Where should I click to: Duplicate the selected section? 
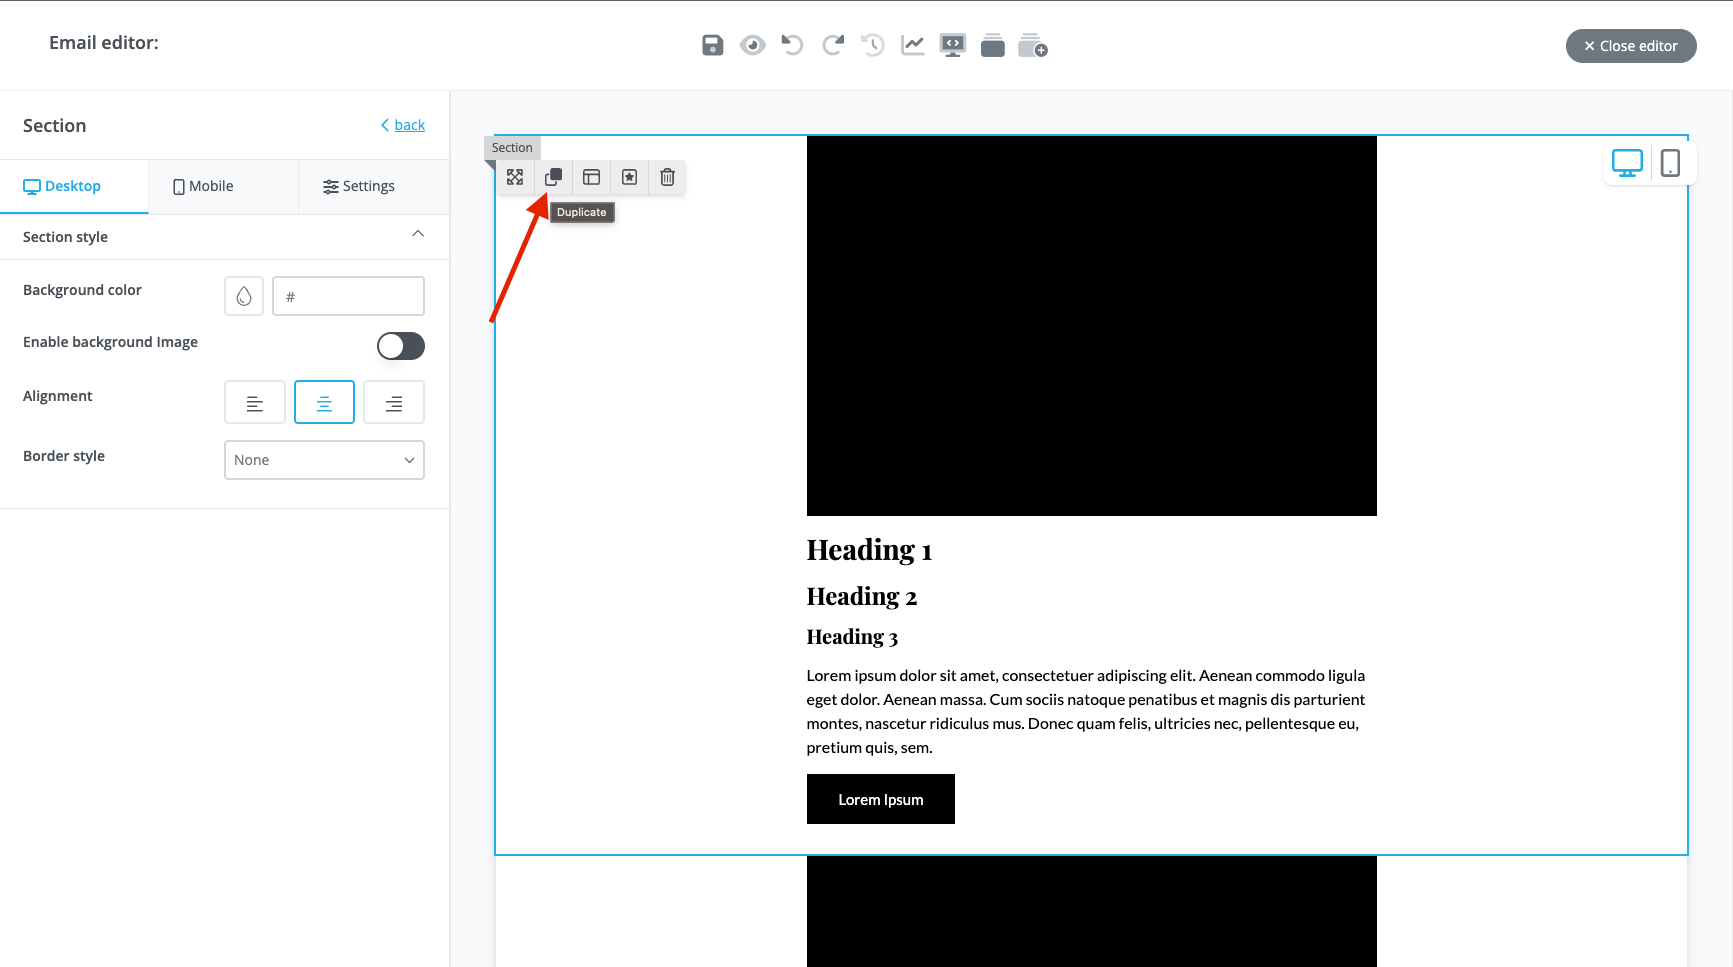click(553, 177)
